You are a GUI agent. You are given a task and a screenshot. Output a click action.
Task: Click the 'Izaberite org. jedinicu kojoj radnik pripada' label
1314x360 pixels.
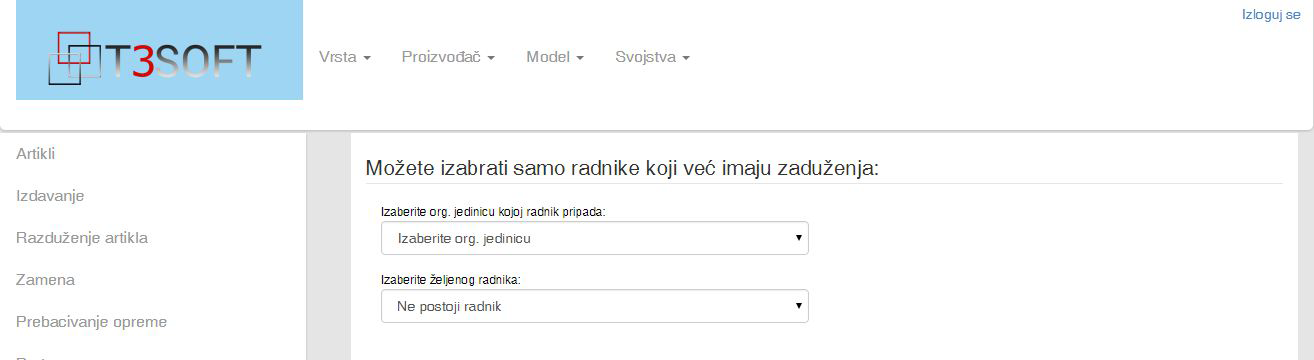tap(493, 212)
